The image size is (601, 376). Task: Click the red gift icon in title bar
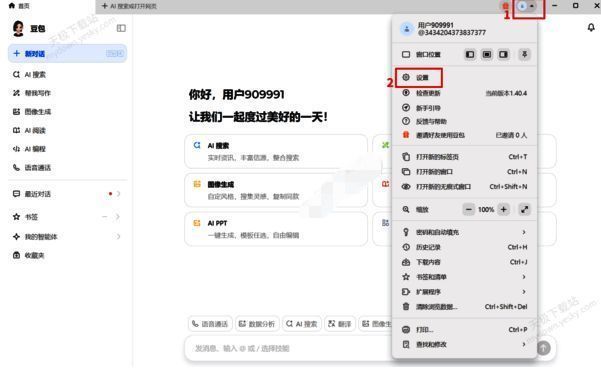(506, 6)
